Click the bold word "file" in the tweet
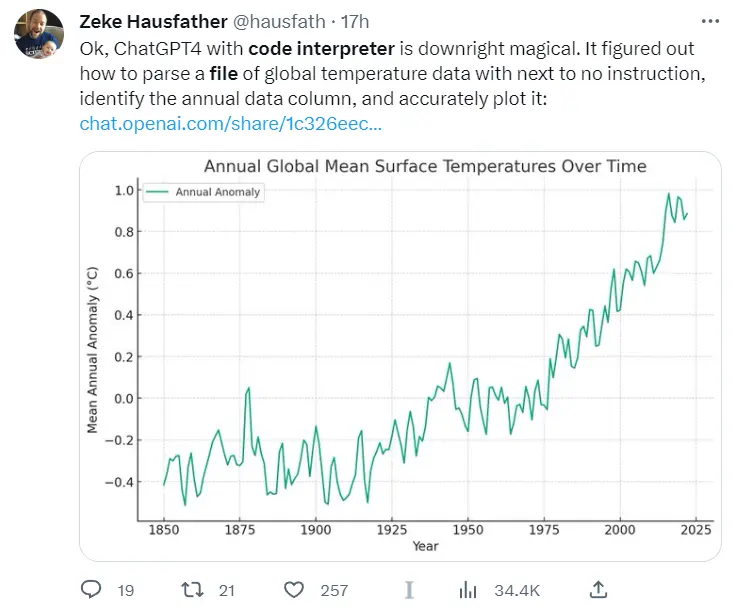This screenshot has height=610, width=735. point(223,74)
